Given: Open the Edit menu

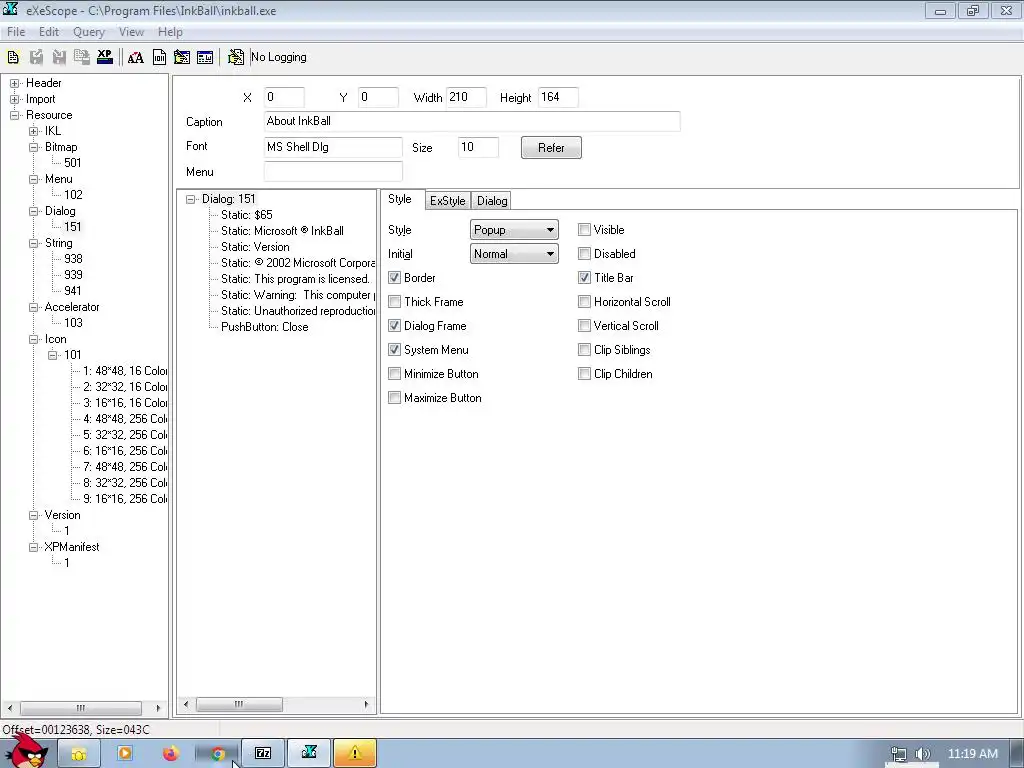Looking at the screenshot, I should [49, 32].
